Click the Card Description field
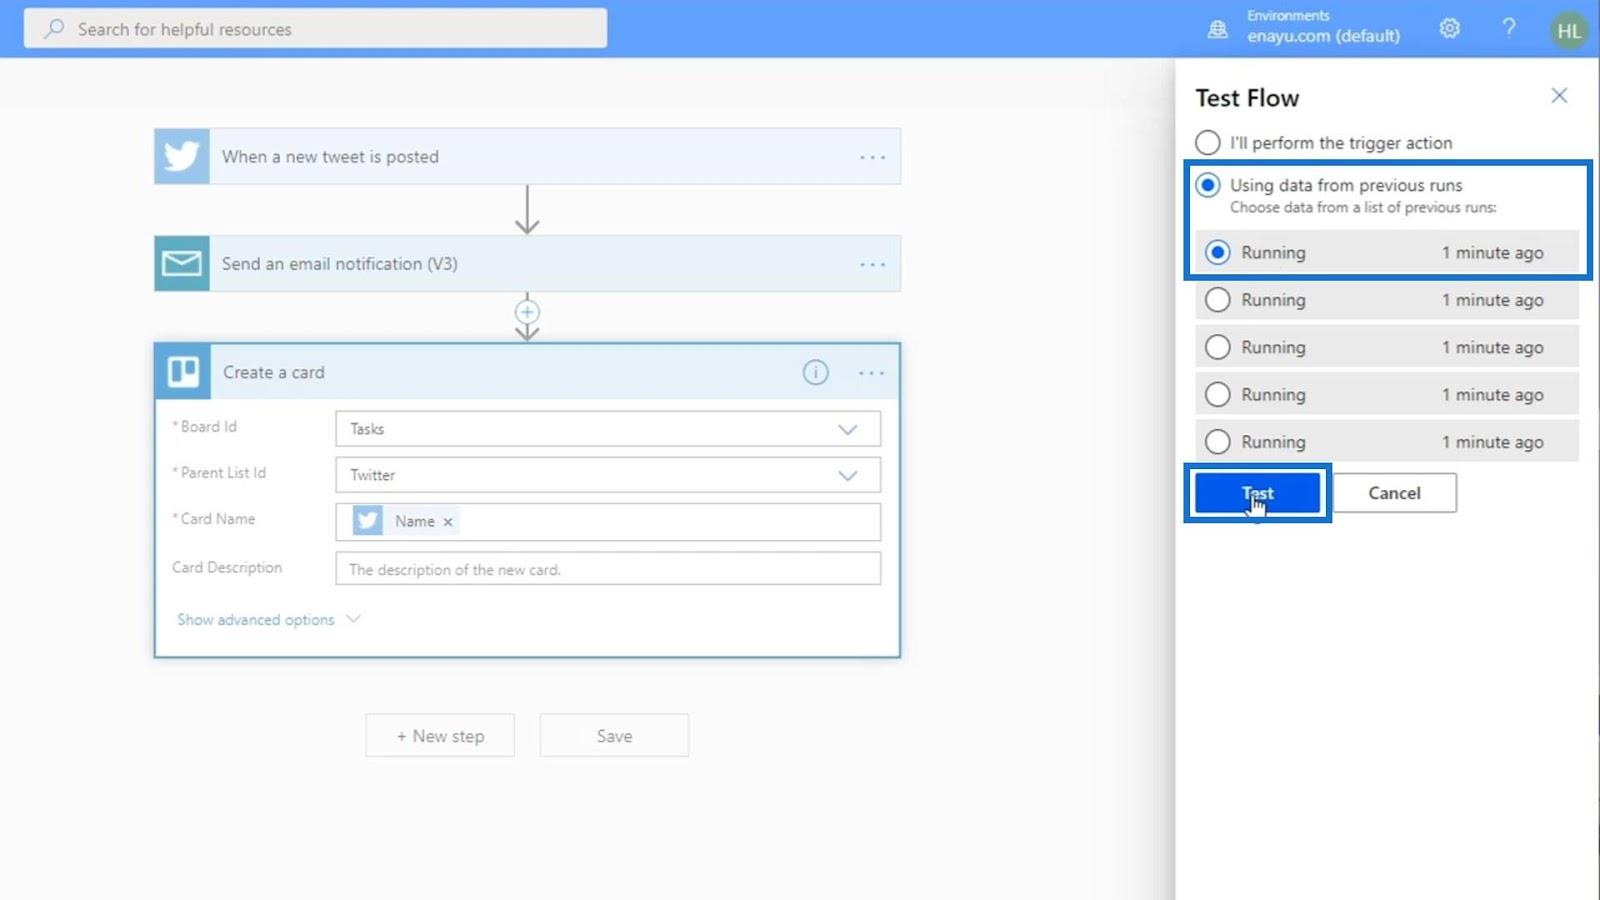1600x900 pixels. coord(608,569)
